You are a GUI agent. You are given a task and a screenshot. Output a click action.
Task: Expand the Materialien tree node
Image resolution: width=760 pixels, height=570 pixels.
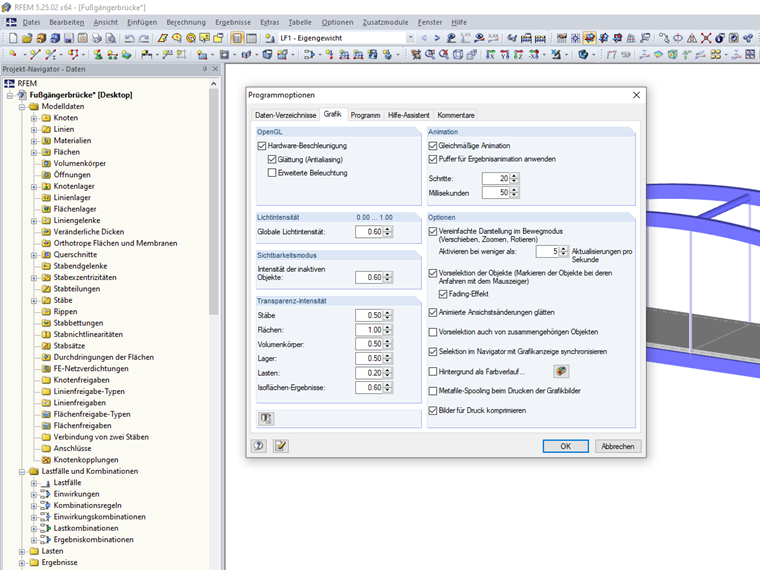(34, 141)
